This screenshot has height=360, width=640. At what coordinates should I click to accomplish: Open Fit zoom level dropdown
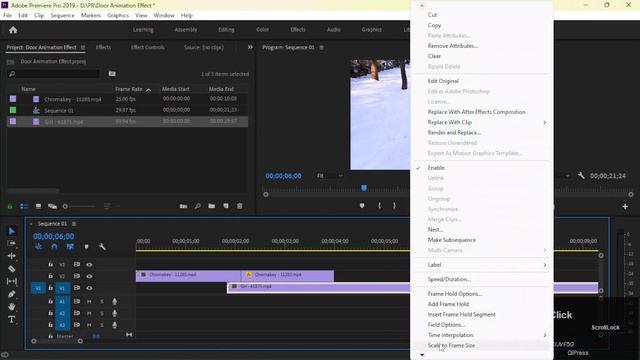[x=329, y=176]
